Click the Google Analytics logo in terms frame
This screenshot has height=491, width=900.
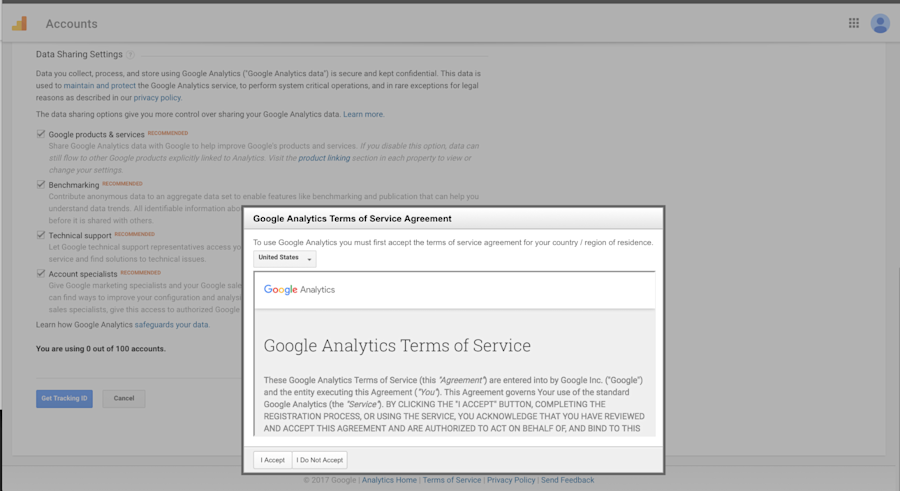pyautogui.click(x=299, y=289)
